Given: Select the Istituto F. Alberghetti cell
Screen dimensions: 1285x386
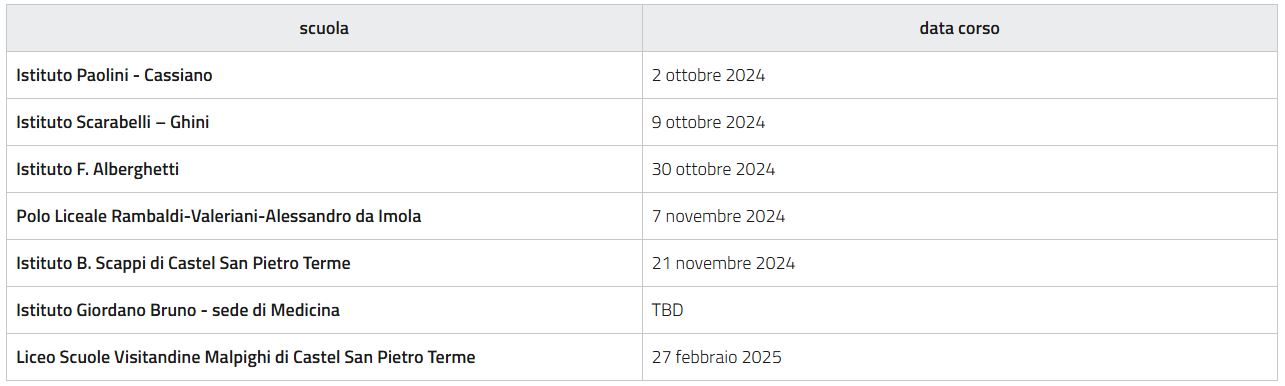Looking at the screenshot, I should click(x=324, y=169).
